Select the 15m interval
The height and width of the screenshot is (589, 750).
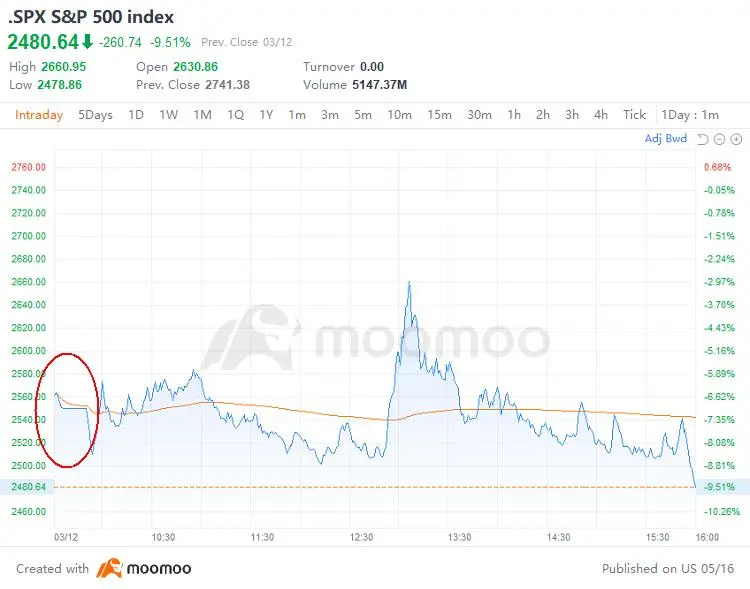pyautogui.click(x=439, y=115)
